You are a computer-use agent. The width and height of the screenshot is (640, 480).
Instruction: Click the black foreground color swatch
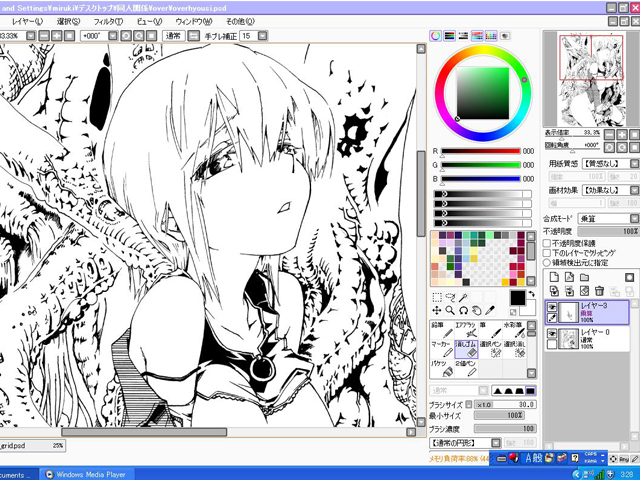pyautogui.click(x=518, y=298)
